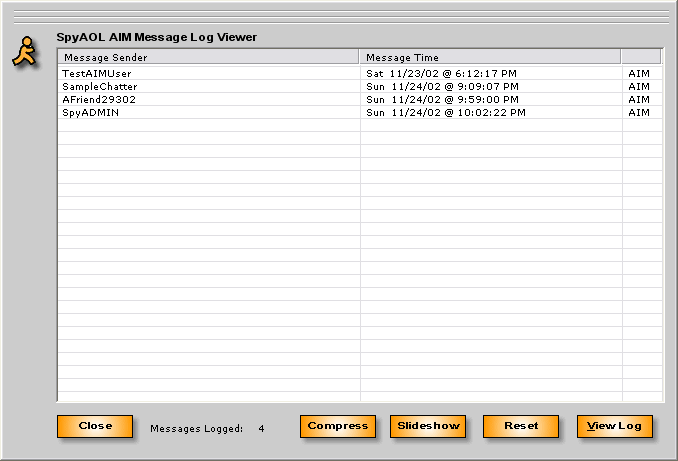Click the AIM running man icon
Viewport: 678px width, 461px height.
(24, 52)
